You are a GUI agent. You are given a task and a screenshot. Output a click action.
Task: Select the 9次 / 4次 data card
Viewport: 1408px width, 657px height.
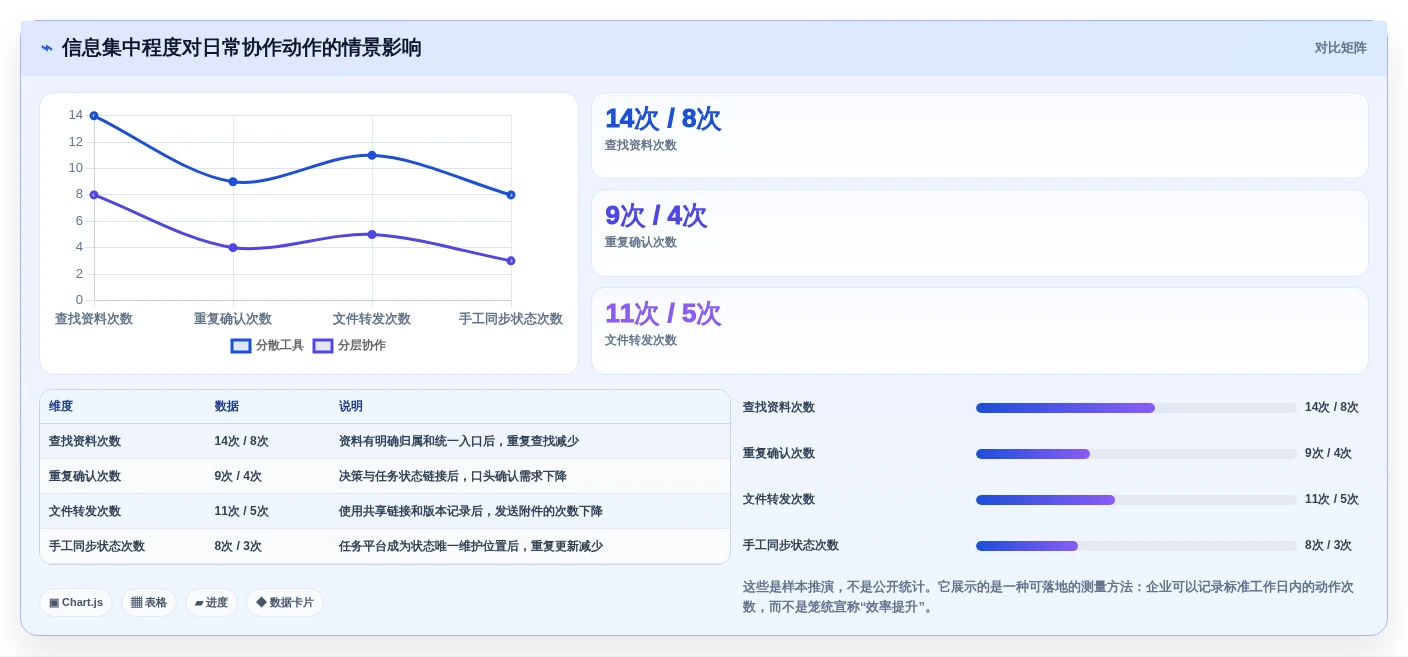(980, 233)
